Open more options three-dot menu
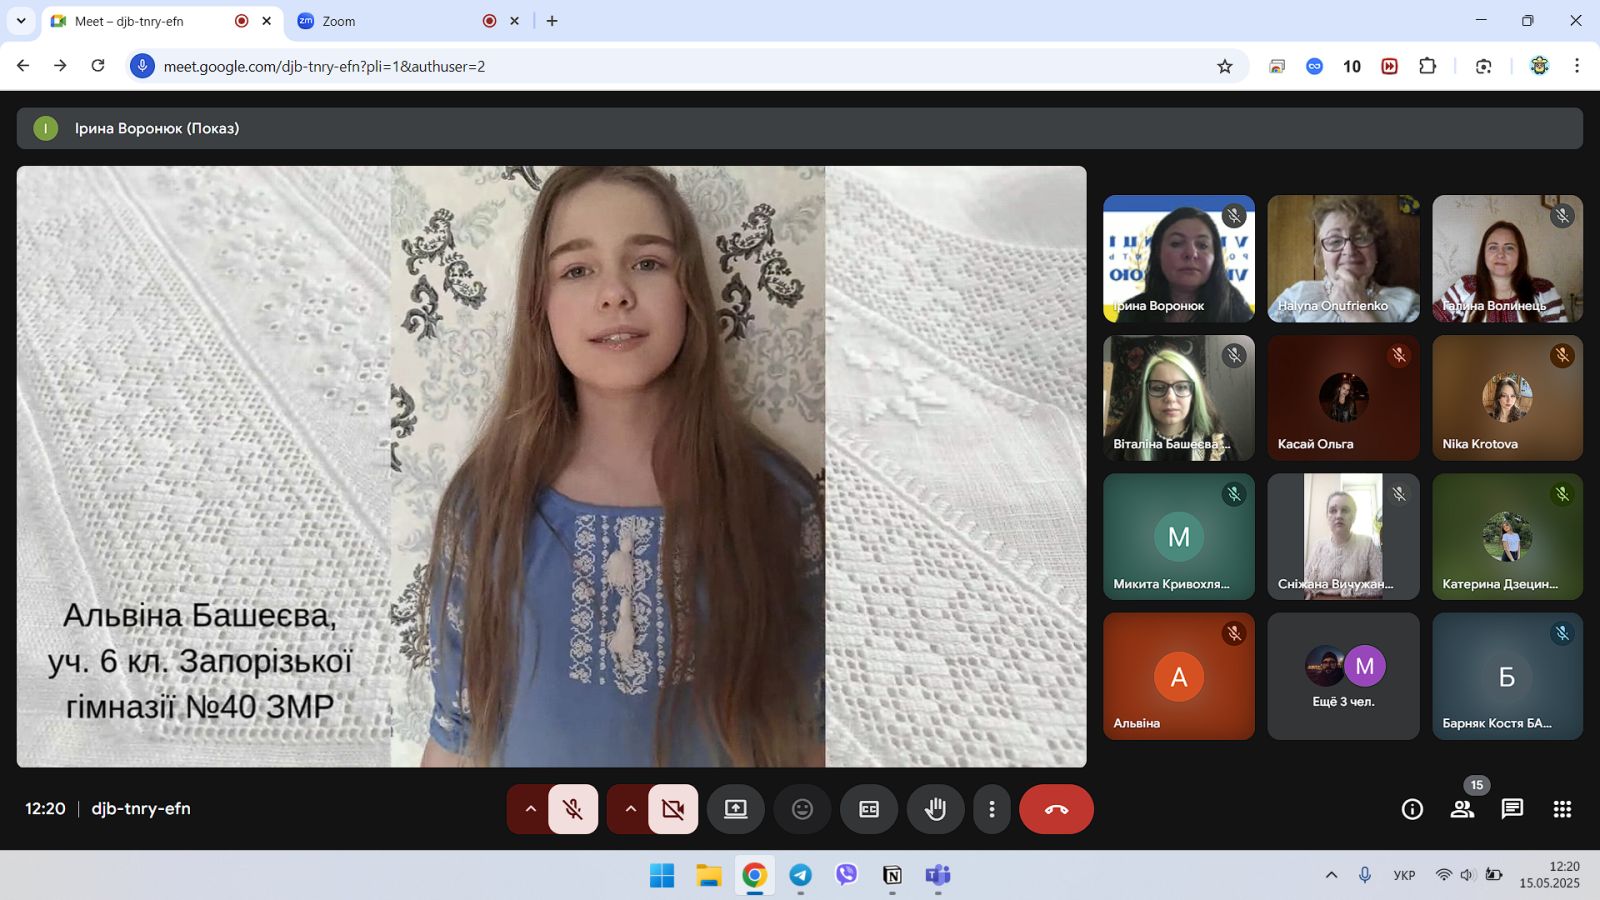The image size is (1600, 900). click(991, 809)
